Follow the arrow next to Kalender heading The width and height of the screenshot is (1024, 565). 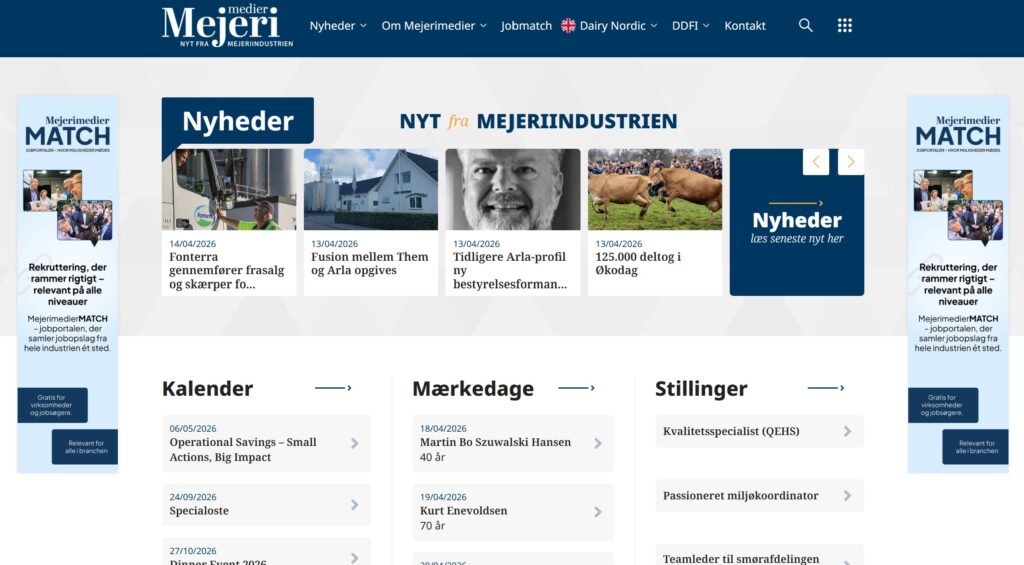(333, 388)
